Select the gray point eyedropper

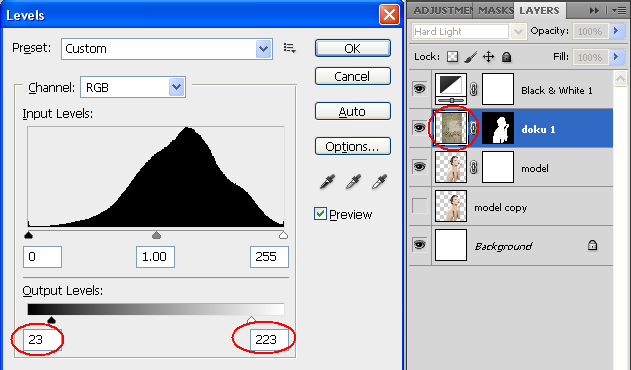[x=353, y=182]
